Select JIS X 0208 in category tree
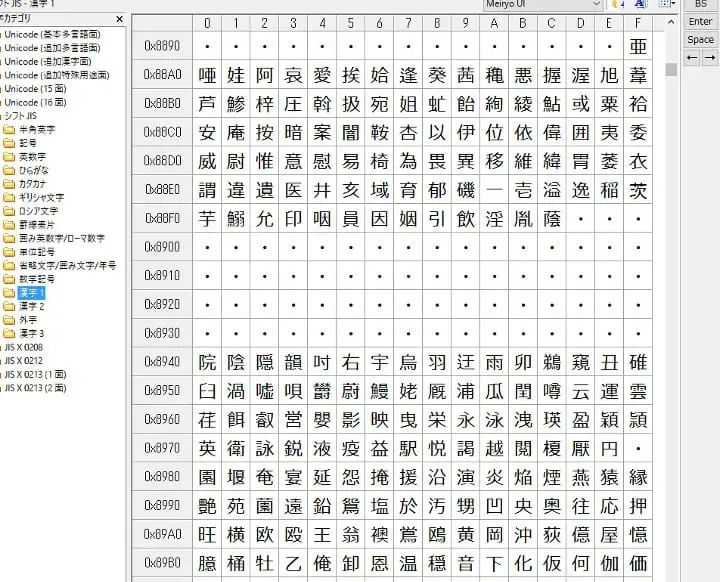Screen dimensions: 720x582 25,347
